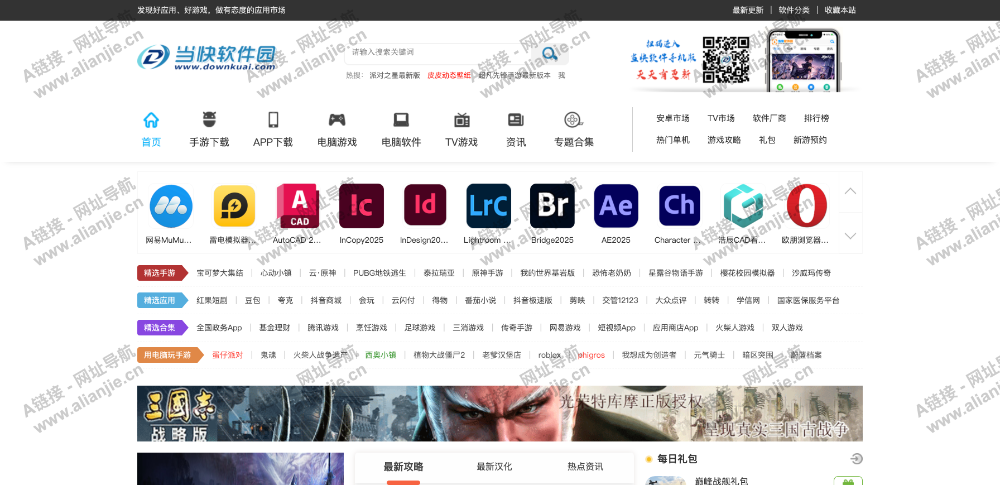Click the 精选应用 category tag
This screenshot has height=485, width=1000.
(162, 301)
